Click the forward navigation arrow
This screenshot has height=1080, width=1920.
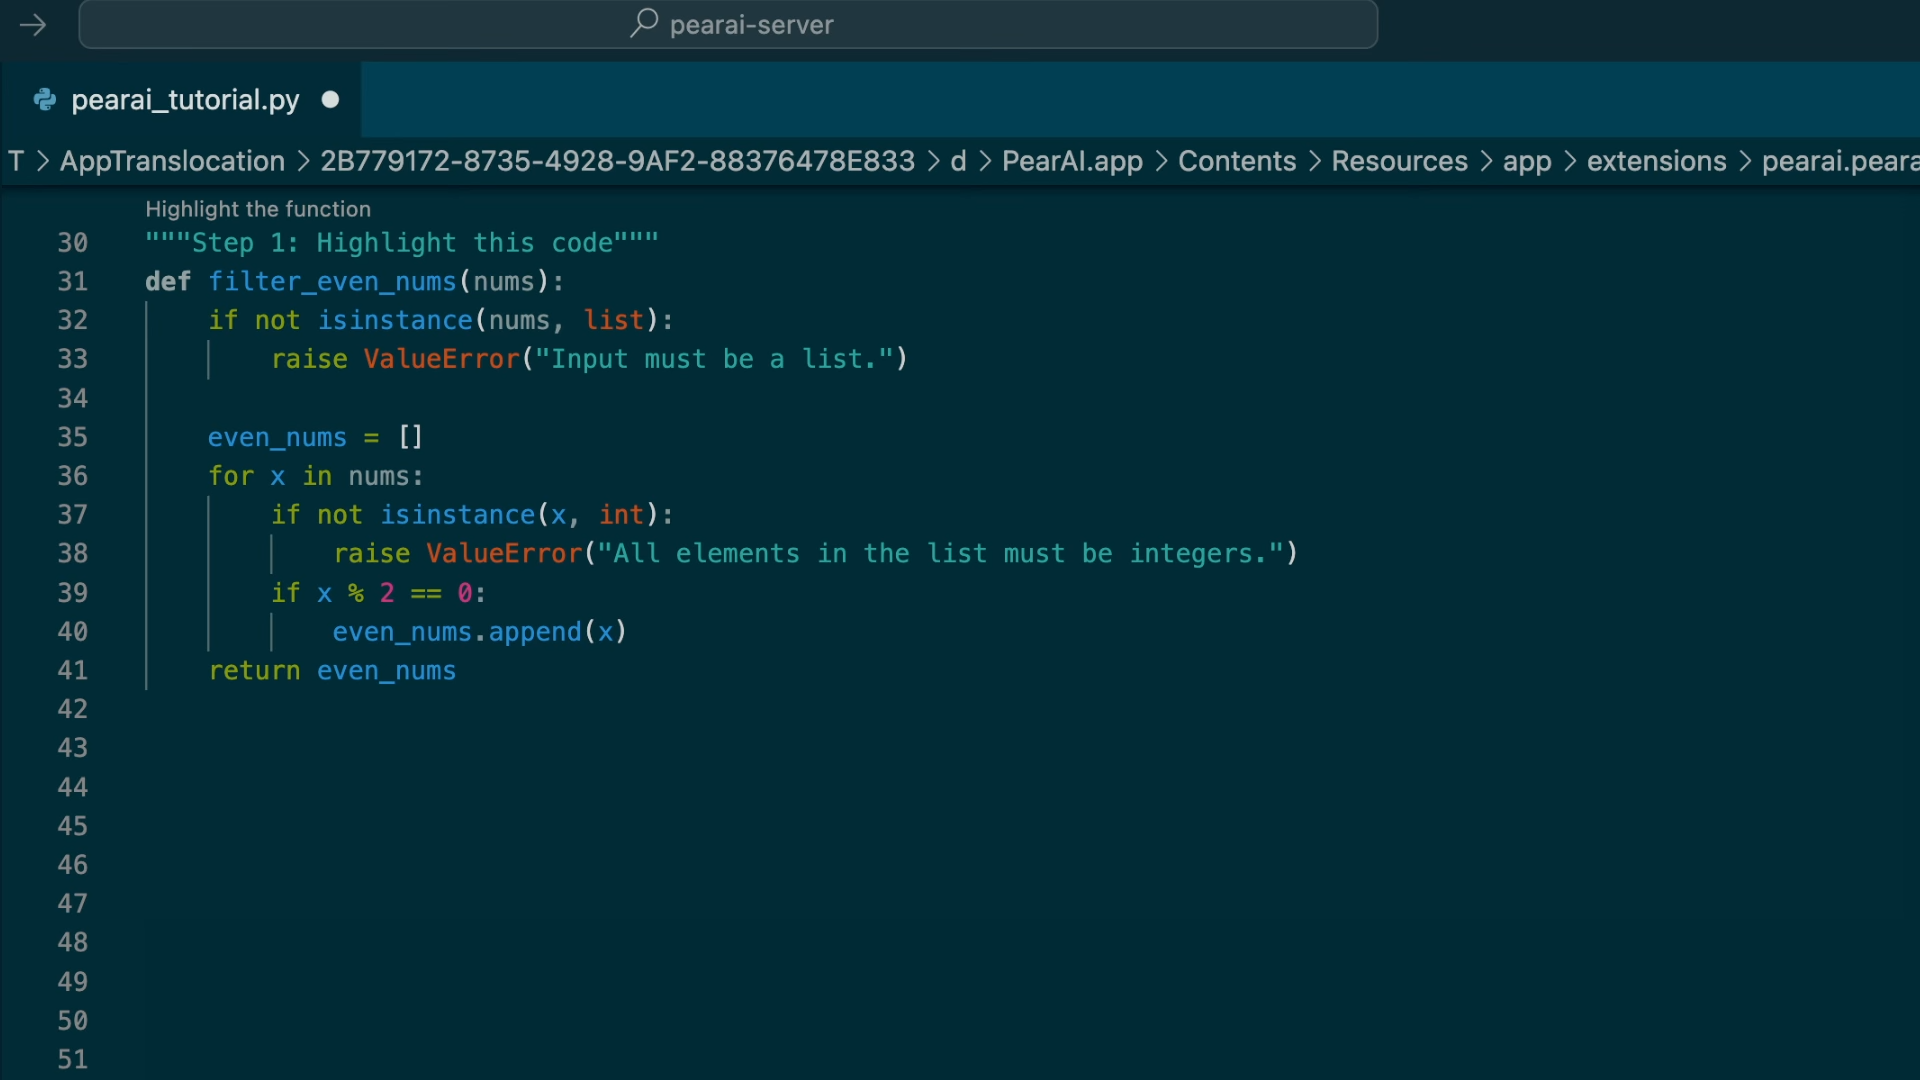[33, 25]
